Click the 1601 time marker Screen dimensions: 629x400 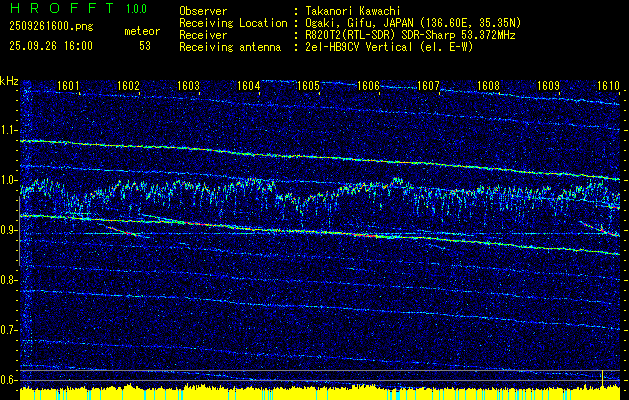pyautogui.click(x=69, y=86)
